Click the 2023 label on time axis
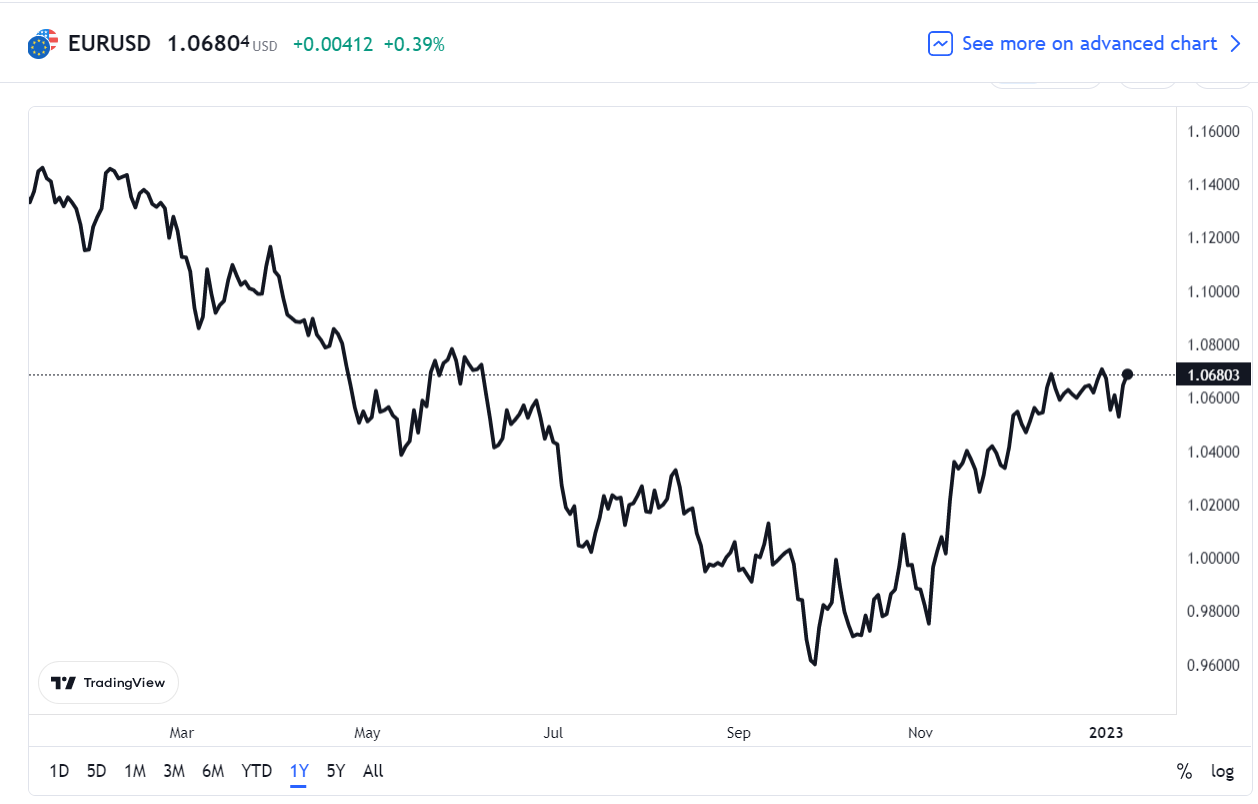Viewport: 1258px width, 804px height. 1106,733
